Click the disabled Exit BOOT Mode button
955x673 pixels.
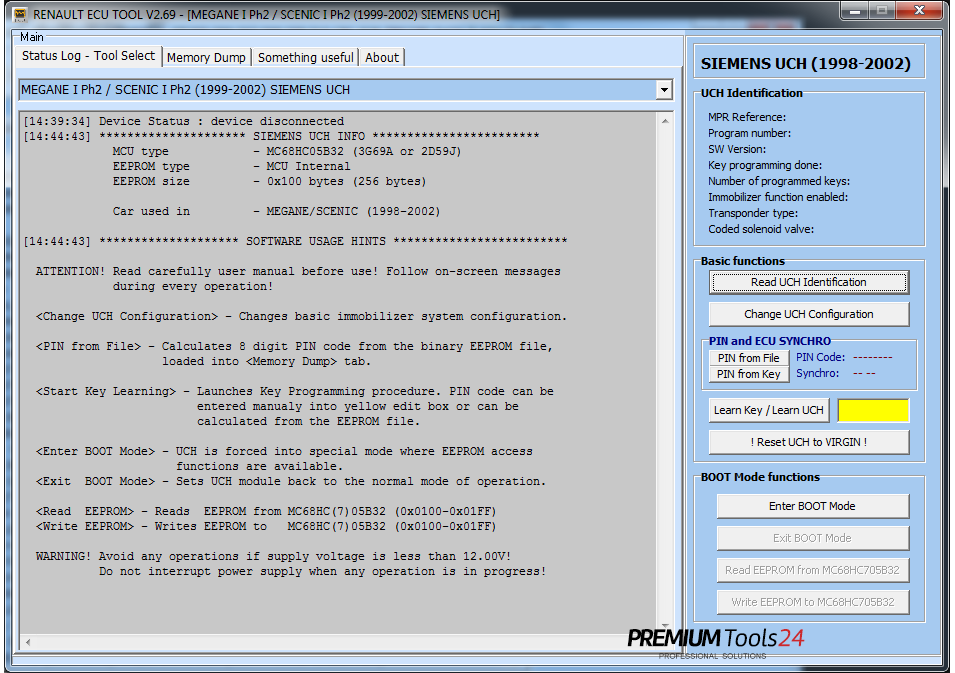coord(812,538)
